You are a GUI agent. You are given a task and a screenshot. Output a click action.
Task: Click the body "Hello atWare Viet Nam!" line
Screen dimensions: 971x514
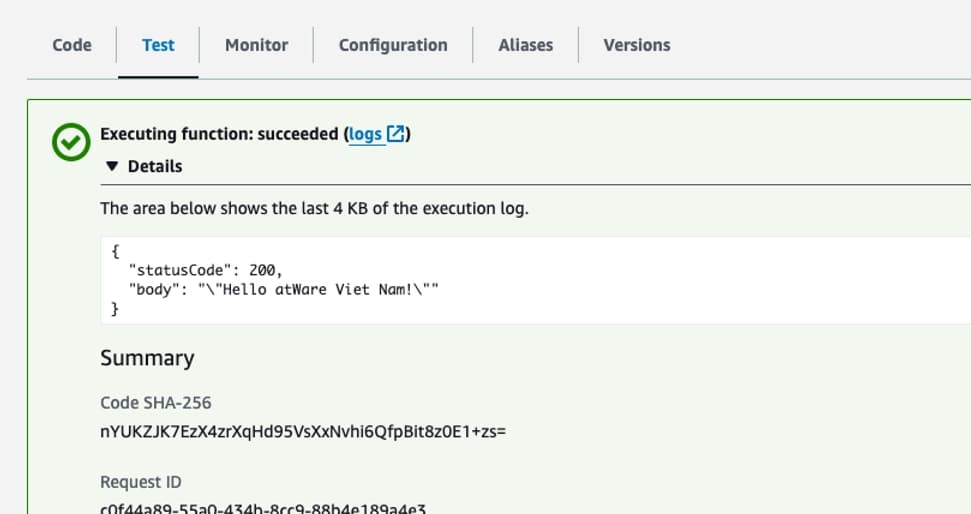point(283,289)
